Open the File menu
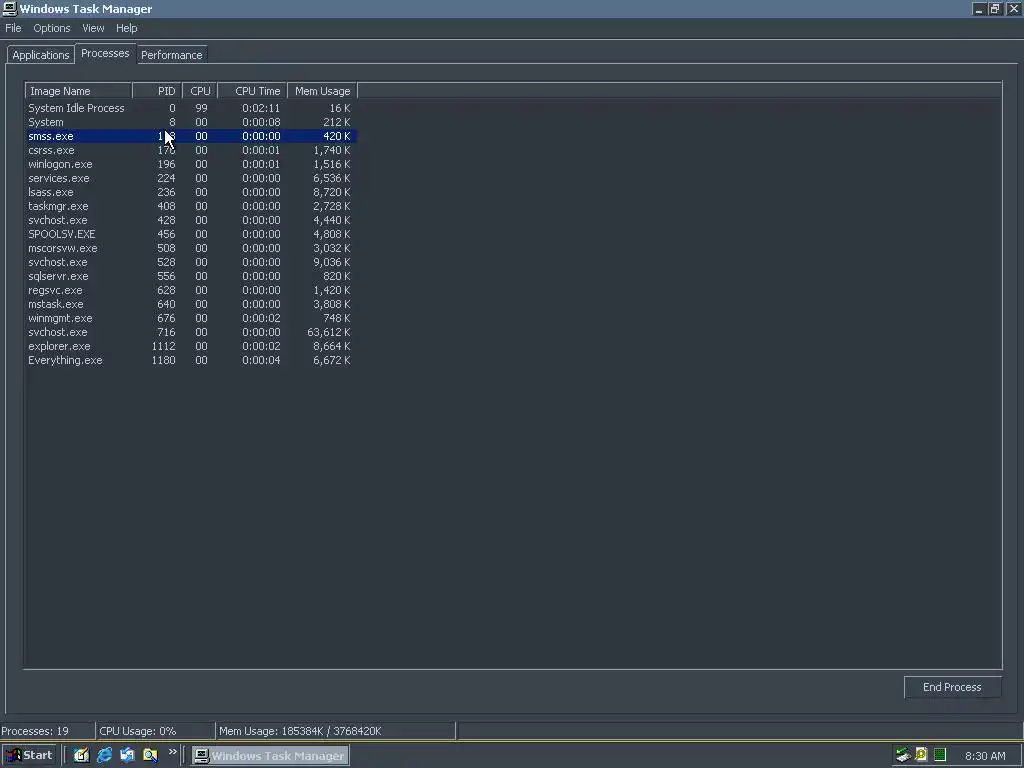 pos(13,28)
